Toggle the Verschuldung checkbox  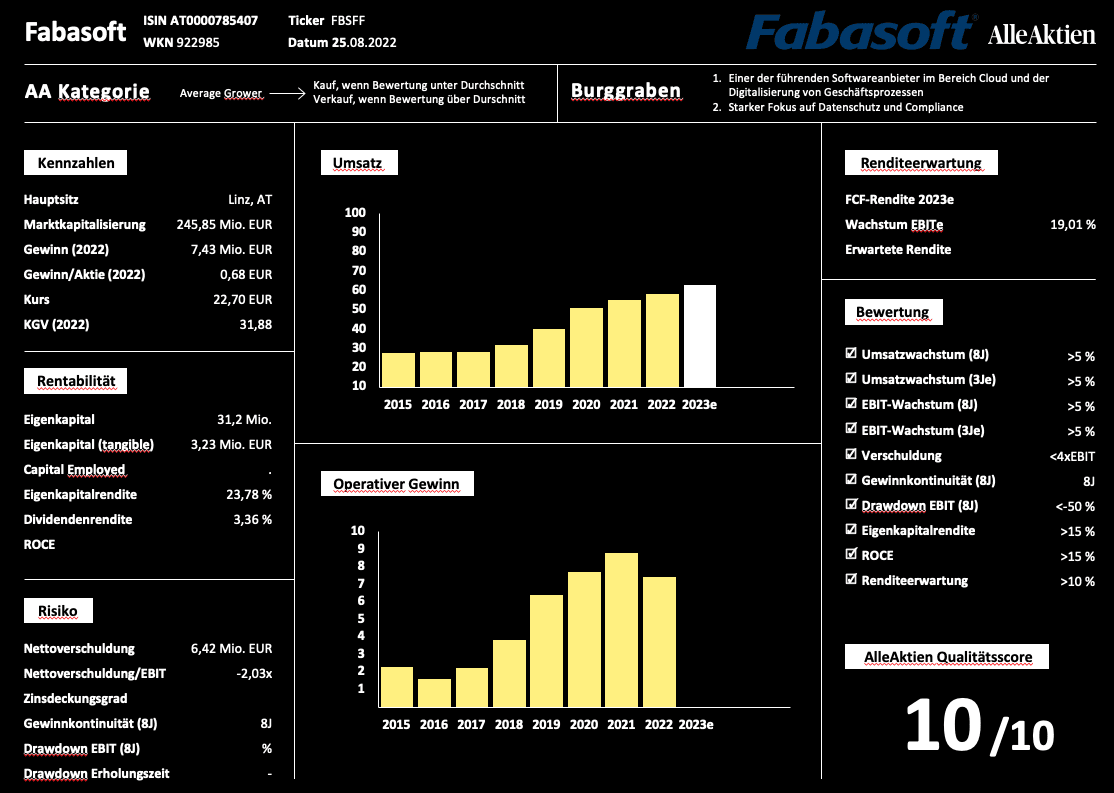pos(851,454)
